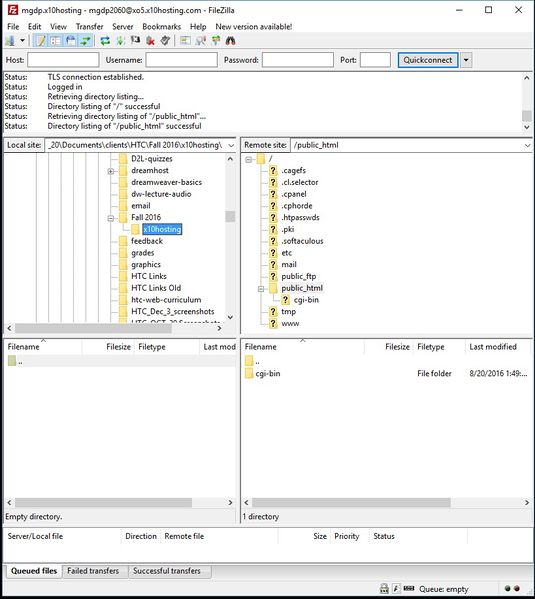The width and height of the screenshot is (535, 599).
Task: Collapse the public_html remote folder
Action: coord(261,289)
